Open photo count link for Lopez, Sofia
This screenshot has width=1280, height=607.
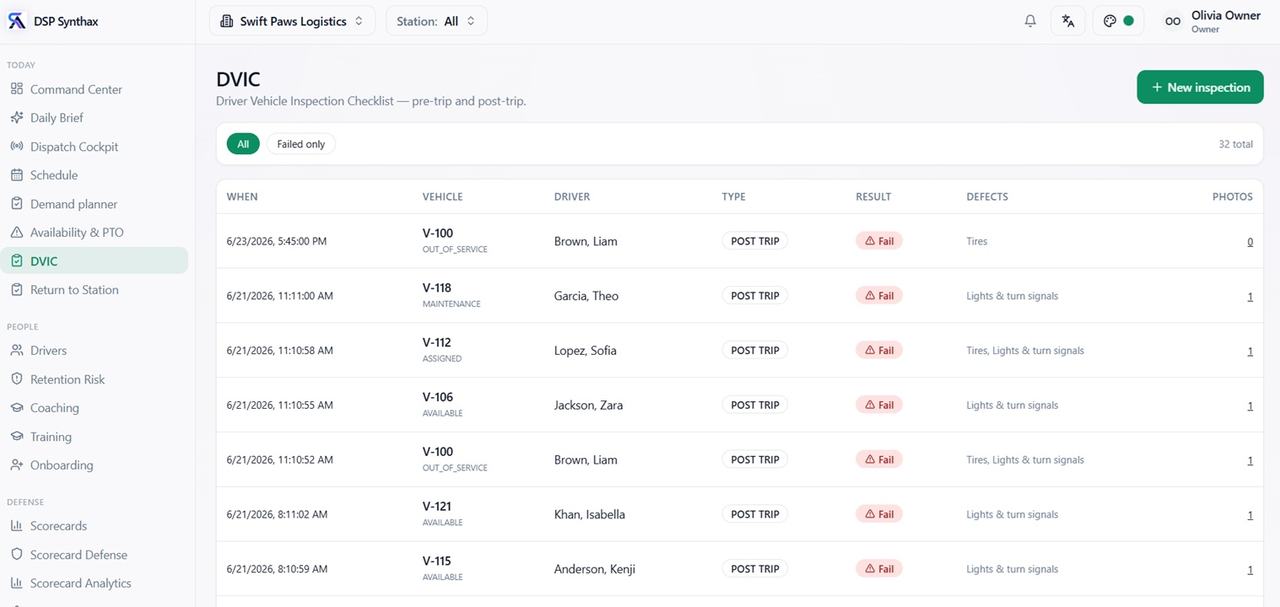pos(1250,351)
